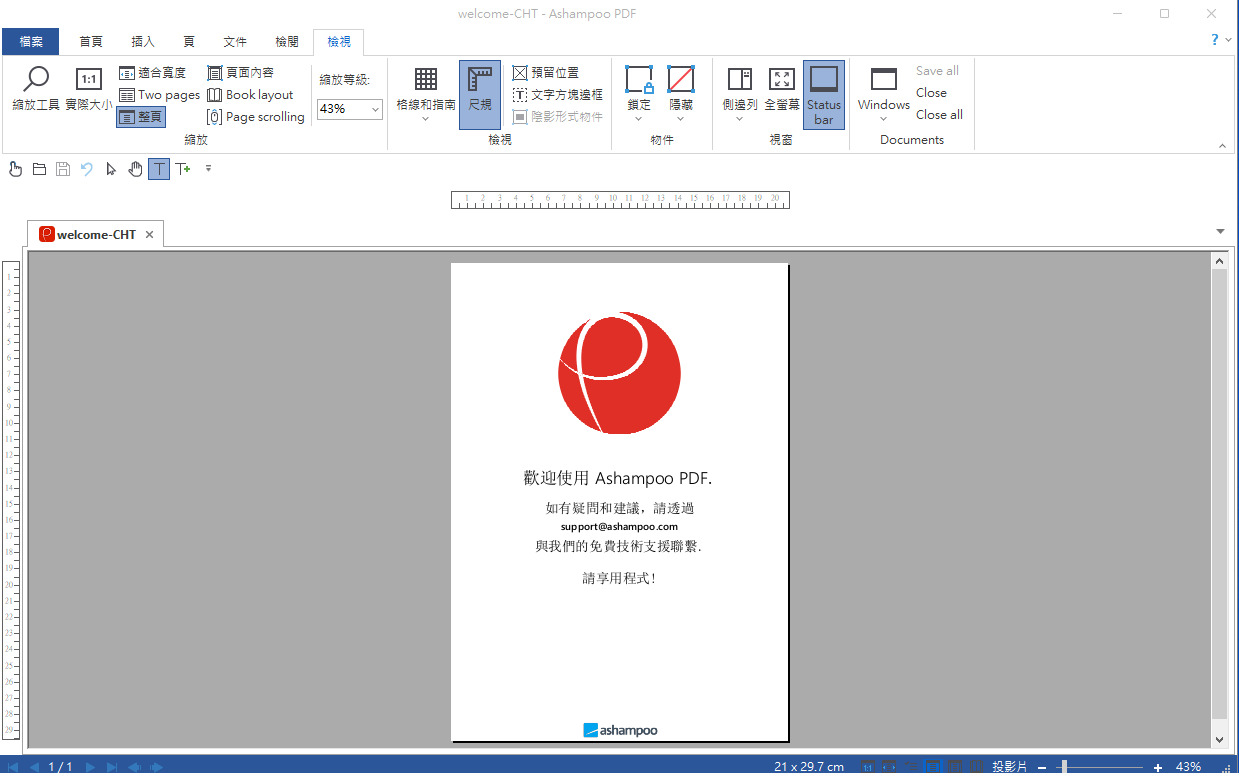Collapse the ribbon with the chevron
This screenshot has width=1239, height=773.
[x=1222, y=146]
